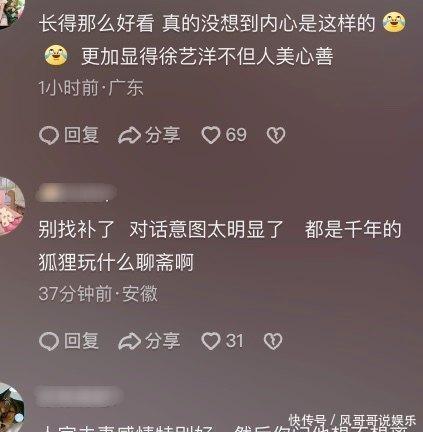Image resolution: width=423 pixels, height=432 pixels.
Task: Click the reply bubble icon under the 广东 comment
Action: click(49, 136)
